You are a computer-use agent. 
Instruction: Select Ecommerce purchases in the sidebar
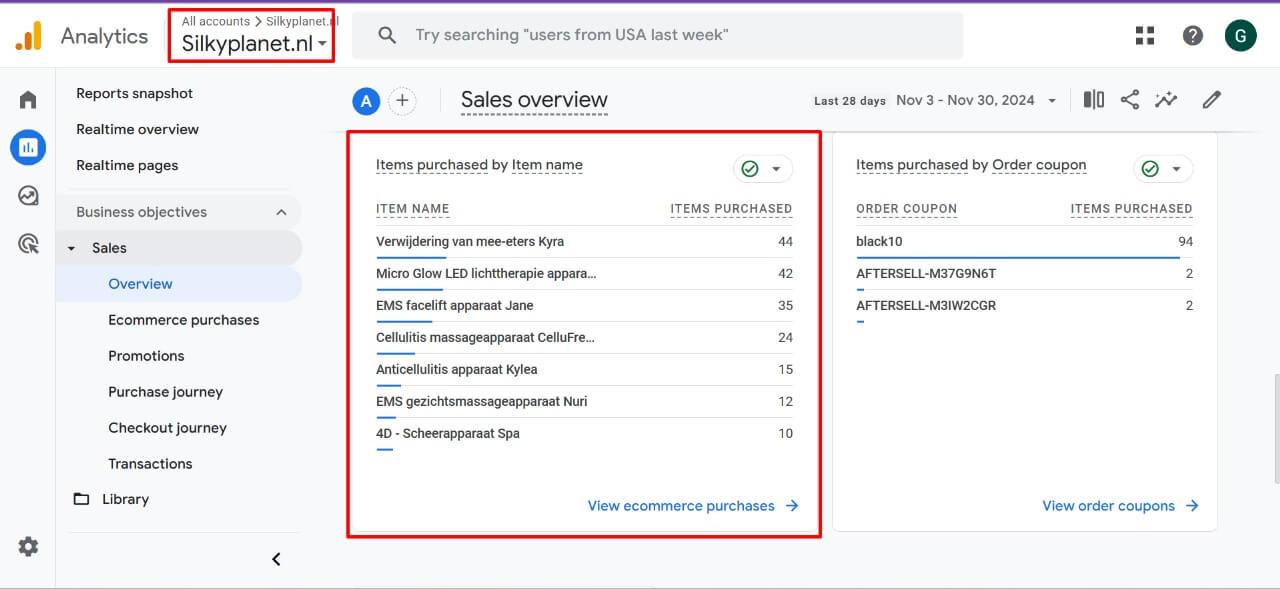click(x=184, y=320)
